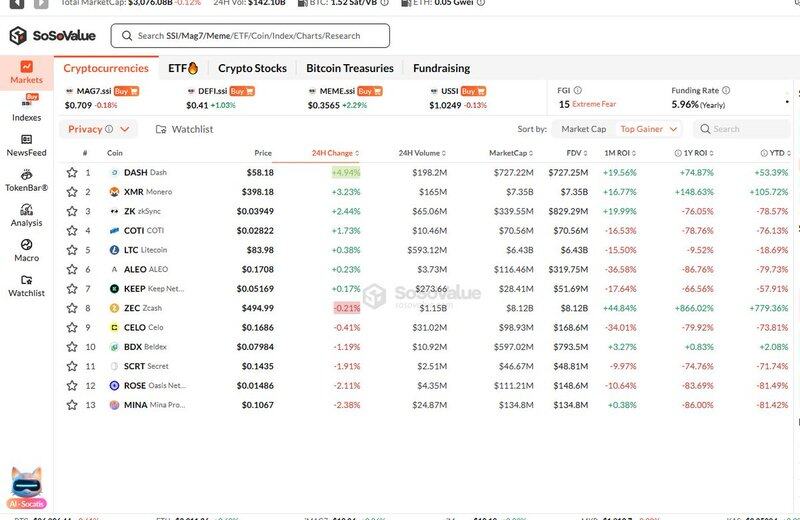Open the Top Gainer sort dropdown
Viewport: 800px width, 520px height.
point(649,129)
